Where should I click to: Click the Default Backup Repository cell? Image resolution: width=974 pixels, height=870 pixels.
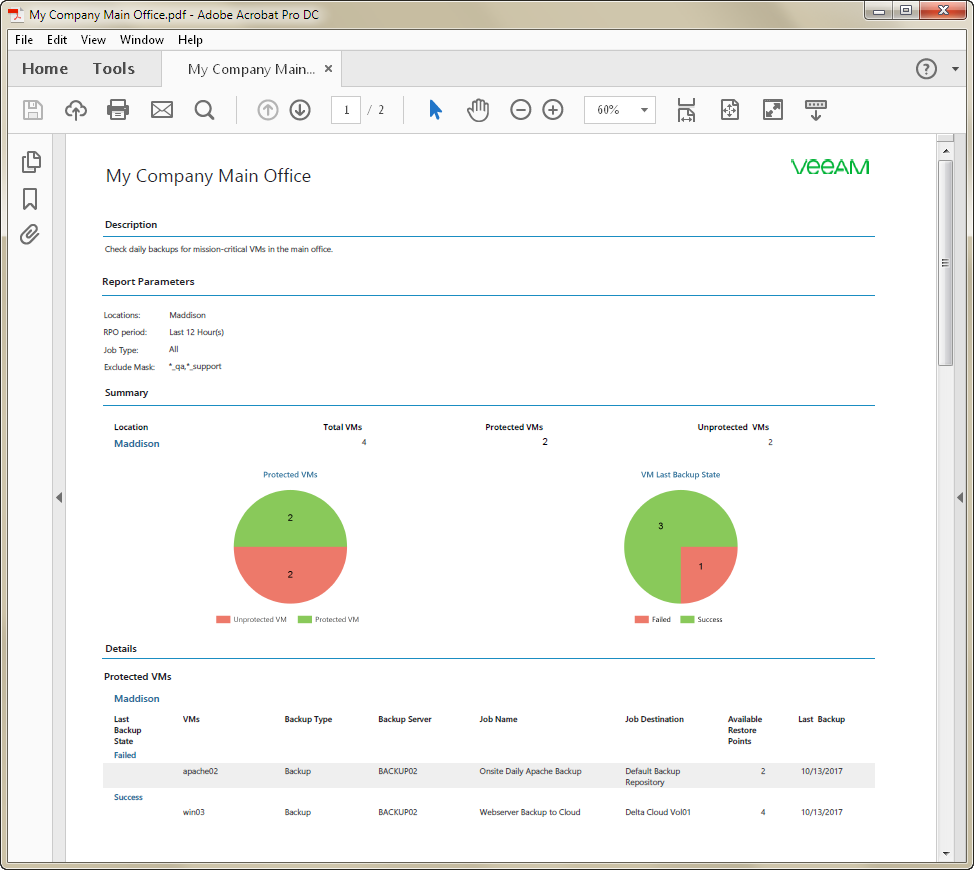point(653,776)
